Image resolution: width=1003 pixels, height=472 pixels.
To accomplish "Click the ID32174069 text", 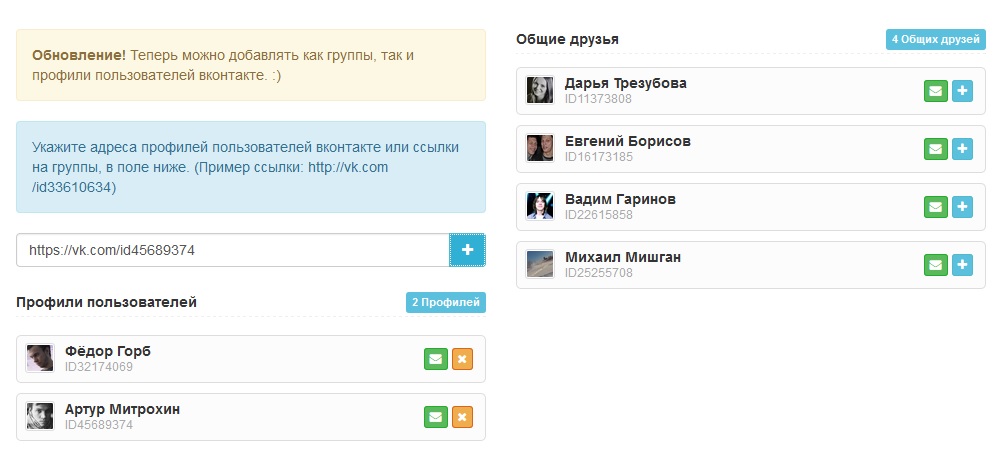I will point(99,367).
